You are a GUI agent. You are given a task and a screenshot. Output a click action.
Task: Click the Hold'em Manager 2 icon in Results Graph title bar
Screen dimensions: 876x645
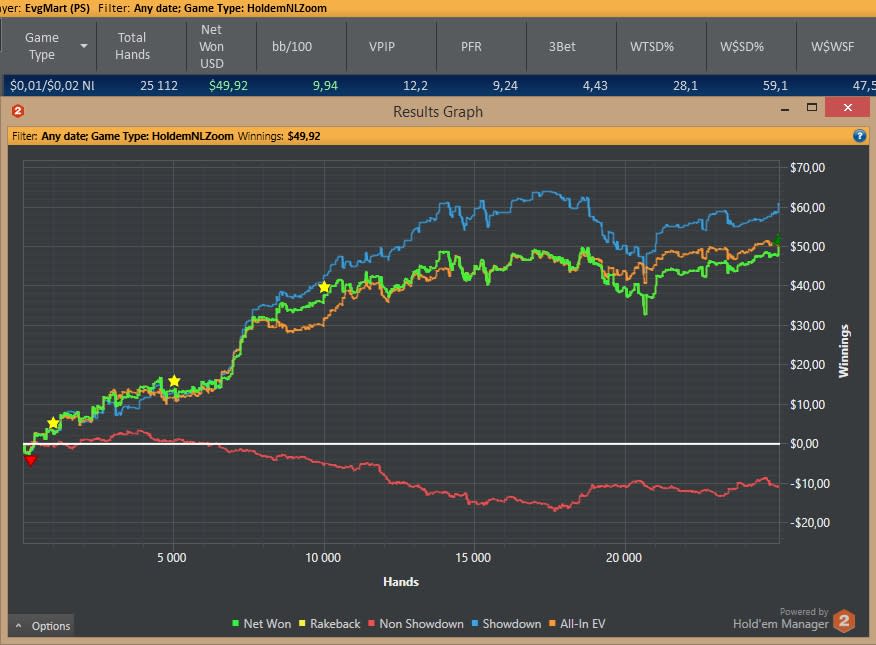[x=18, y=111]
